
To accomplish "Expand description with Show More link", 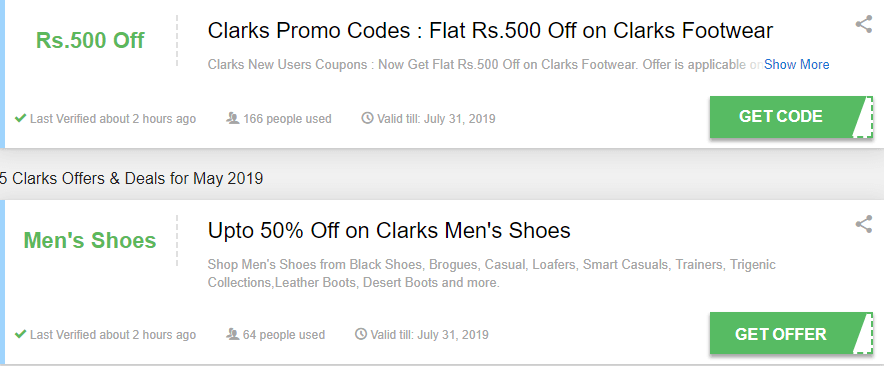I will click(797, 64).
